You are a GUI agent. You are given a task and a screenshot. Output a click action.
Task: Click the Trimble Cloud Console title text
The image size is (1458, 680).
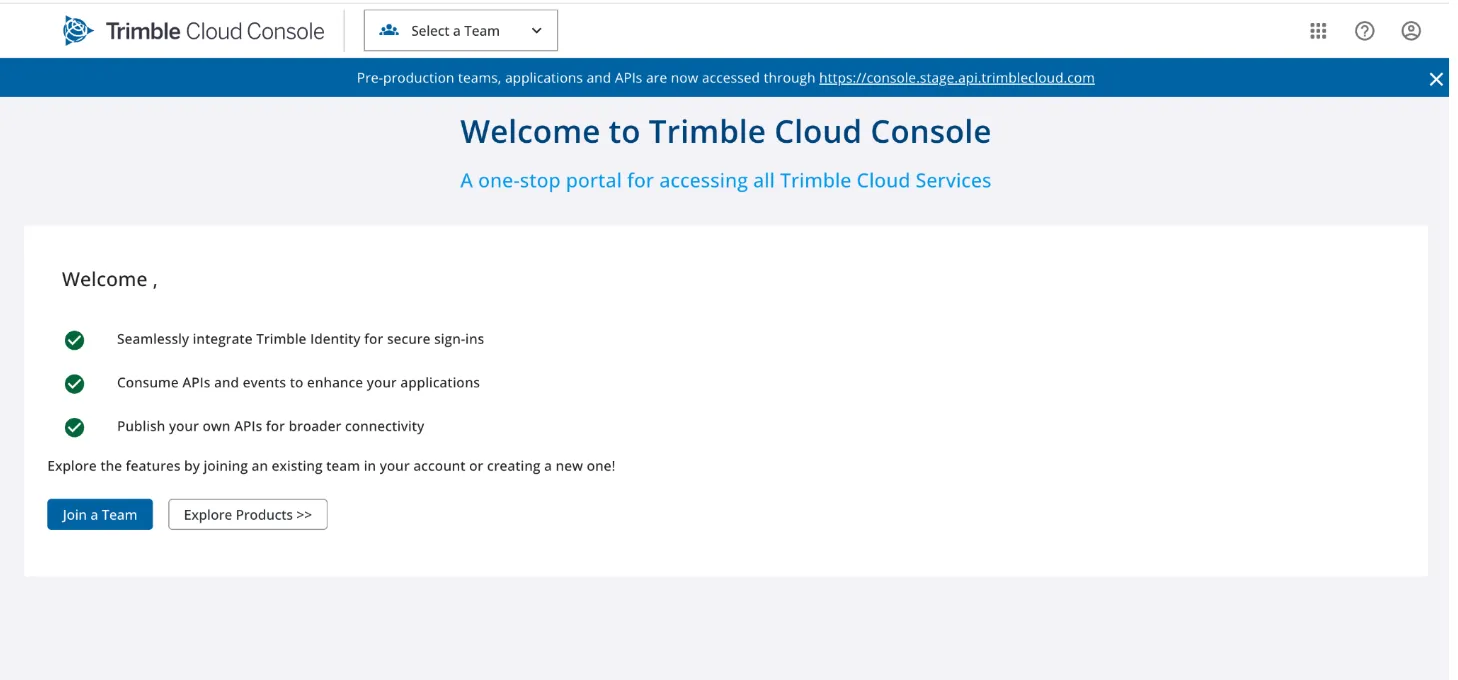(x=215, y=31)
